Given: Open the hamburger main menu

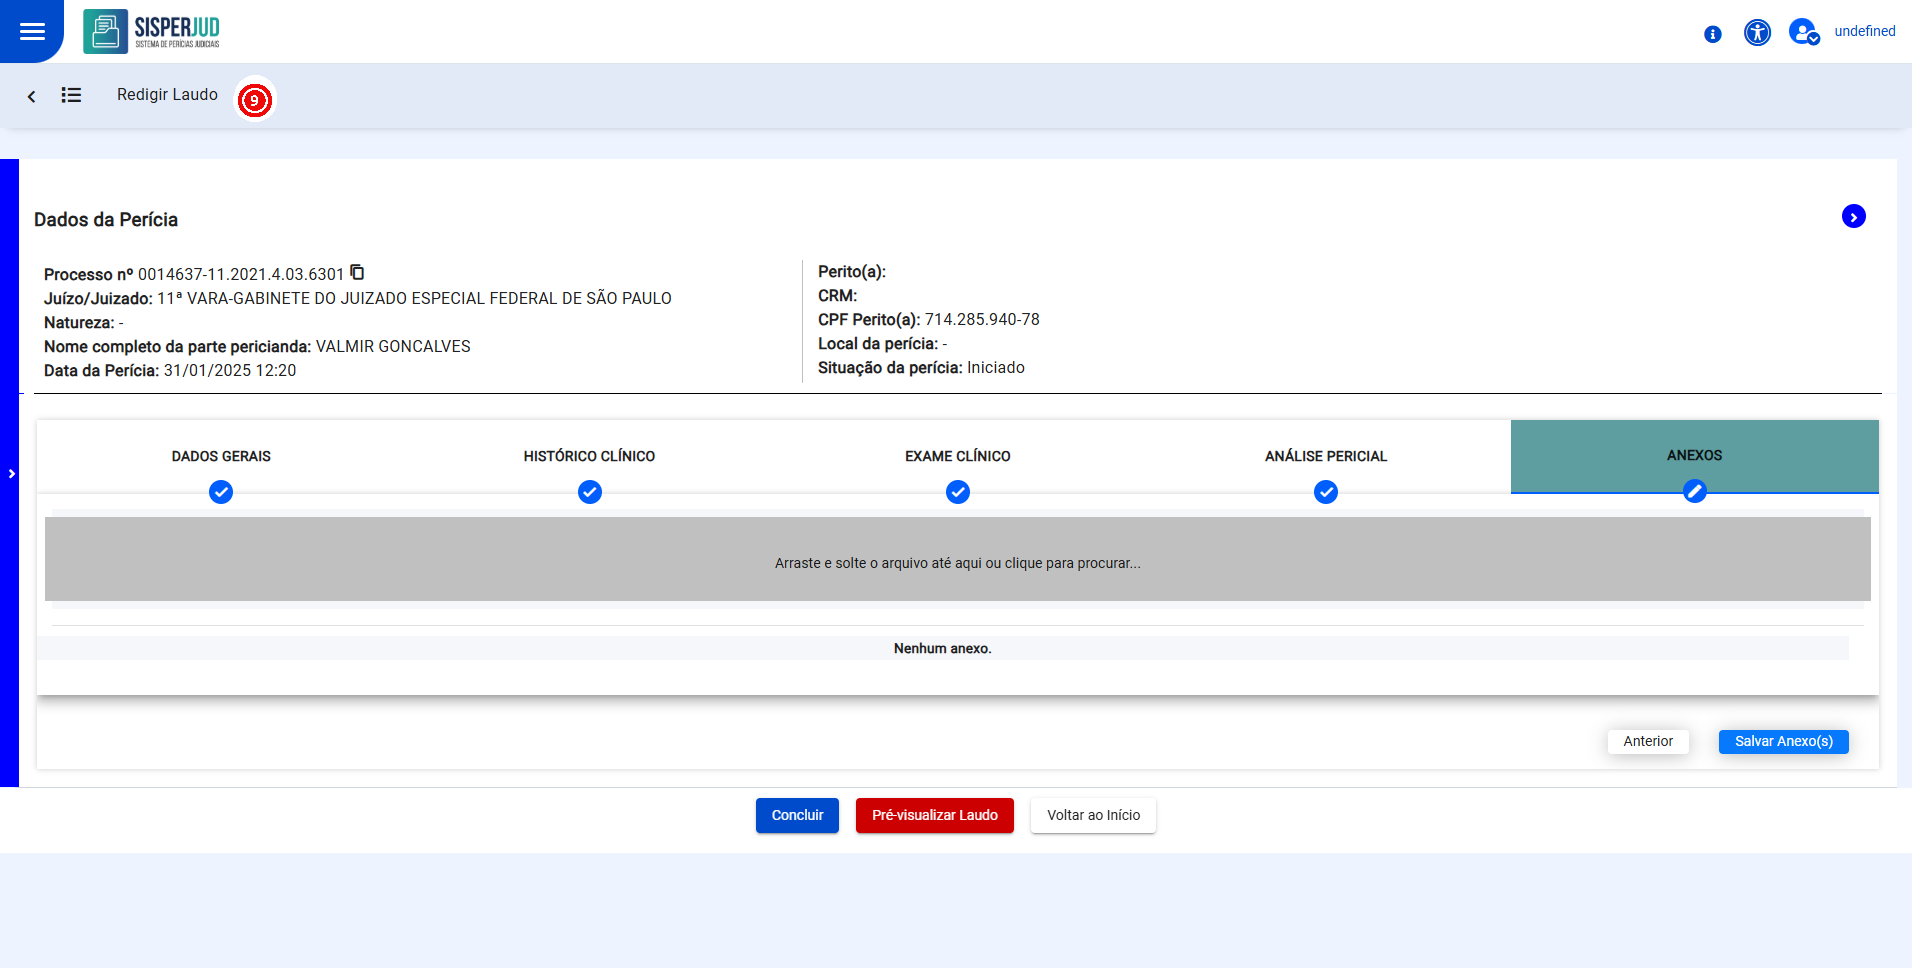Looking at the screenshot, I should tap(32, 31).
